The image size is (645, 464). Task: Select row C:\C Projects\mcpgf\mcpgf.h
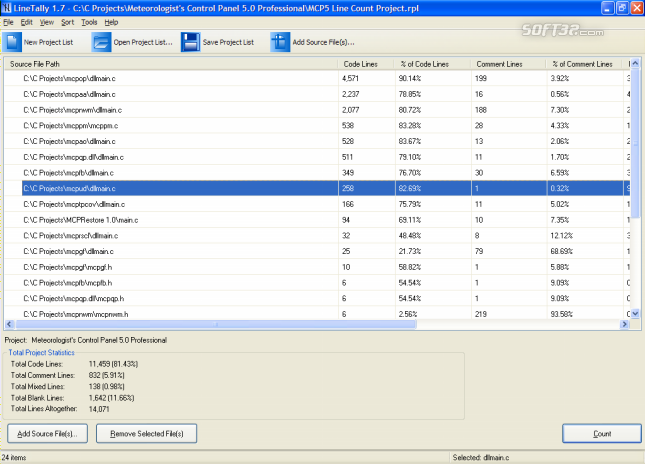[x=317, y=267]
